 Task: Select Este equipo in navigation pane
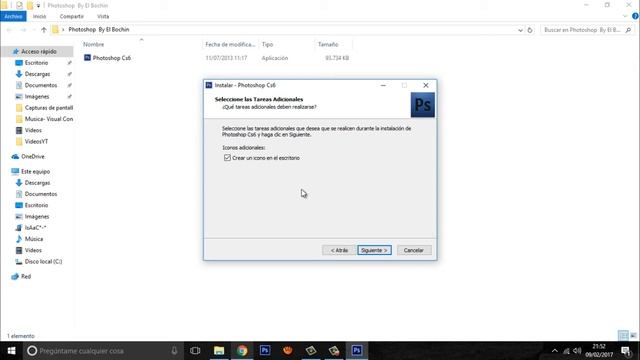coord(35,171)
